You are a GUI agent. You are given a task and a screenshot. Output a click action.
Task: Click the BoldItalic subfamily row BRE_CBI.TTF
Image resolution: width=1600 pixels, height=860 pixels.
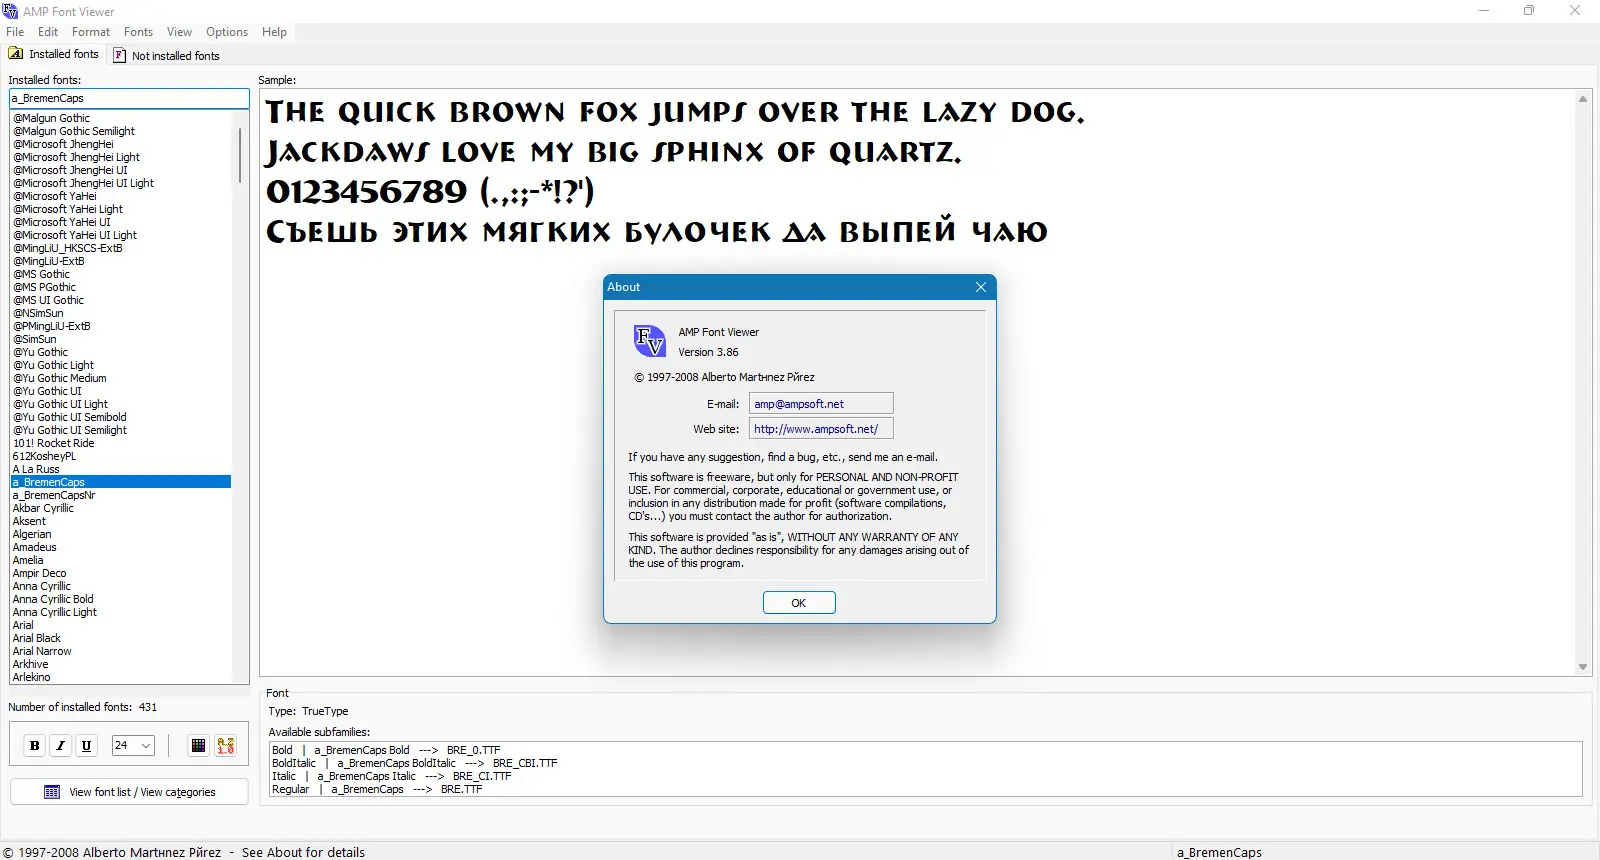[414, 763]
